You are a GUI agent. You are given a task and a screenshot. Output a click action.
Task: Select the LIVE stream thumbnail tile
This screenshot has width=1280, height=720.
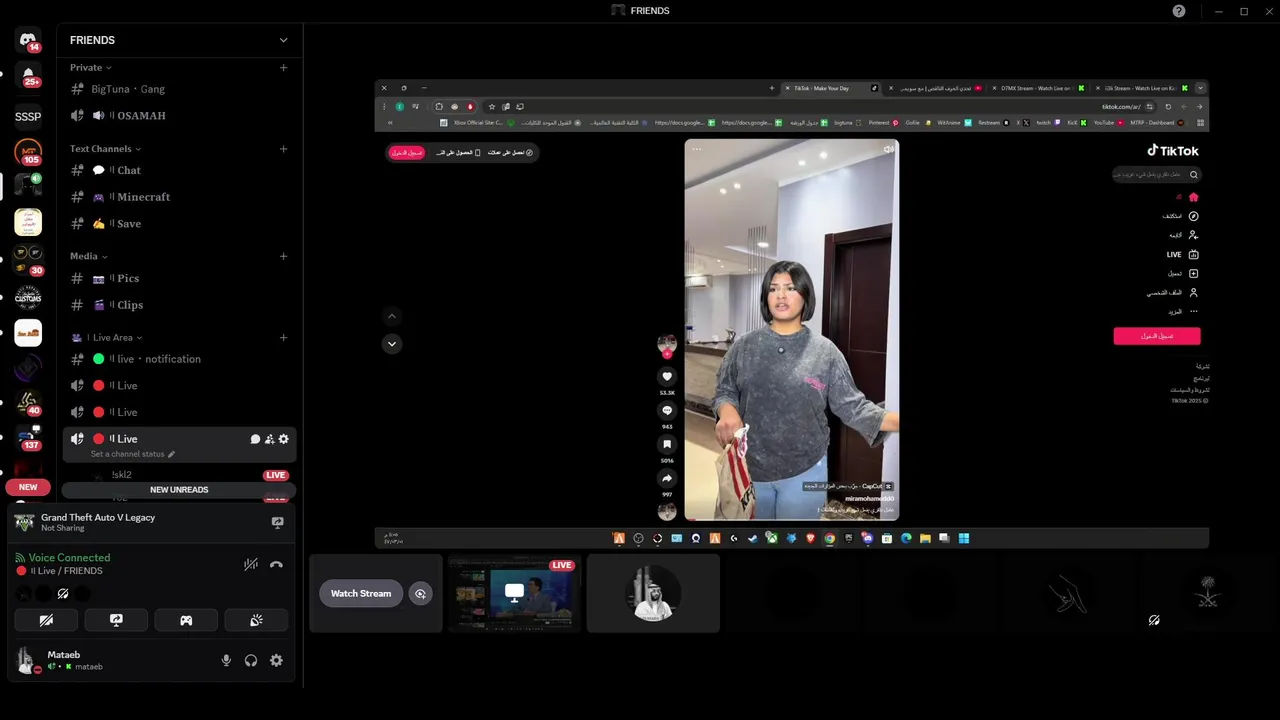[514, 594]
